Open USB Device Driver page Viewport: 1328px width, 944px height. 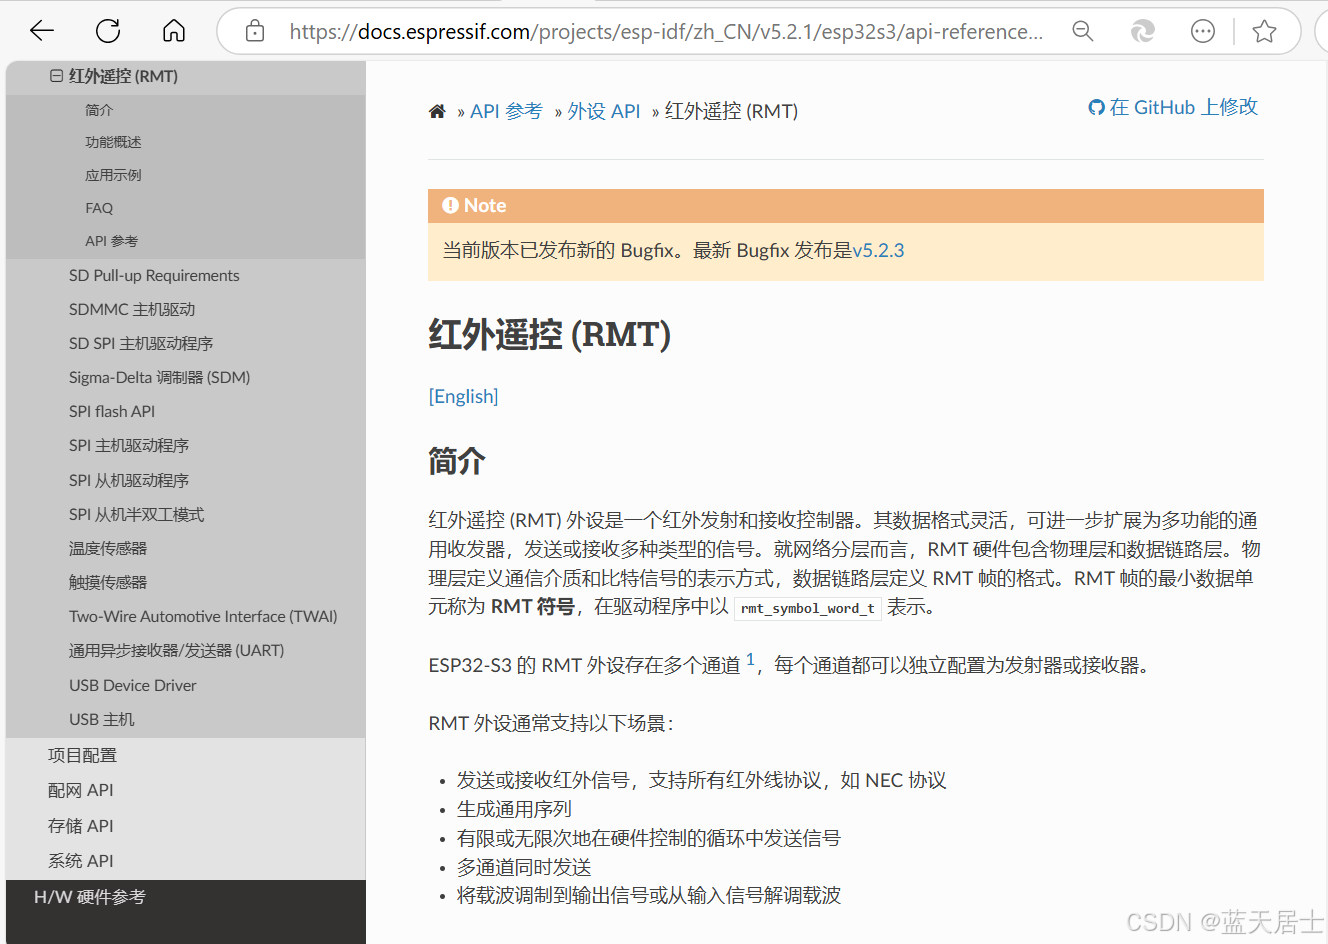tap(133, 685)
